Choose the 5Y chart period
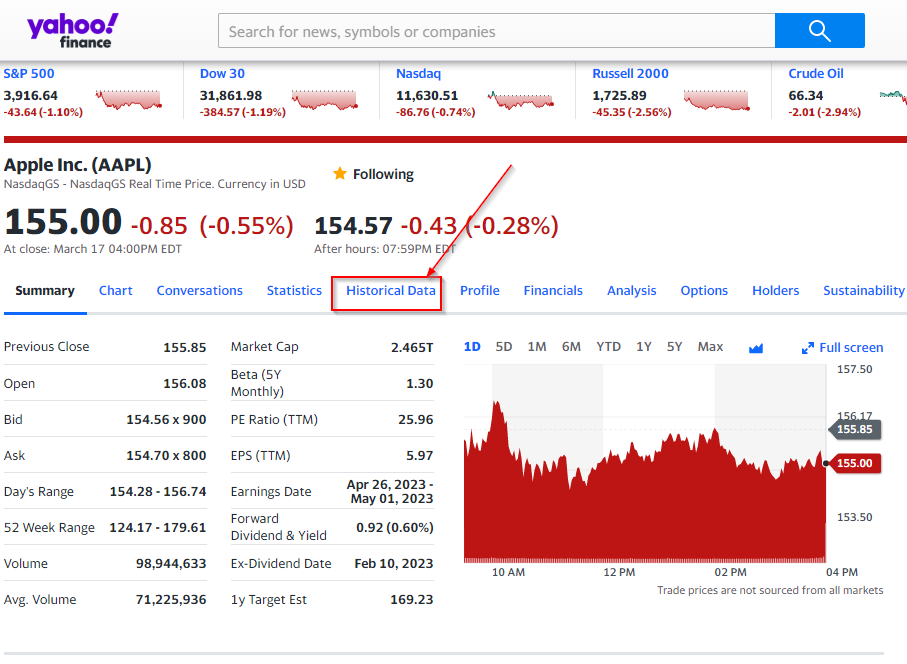This screenshot has width=907, height=664. point(674,345)
